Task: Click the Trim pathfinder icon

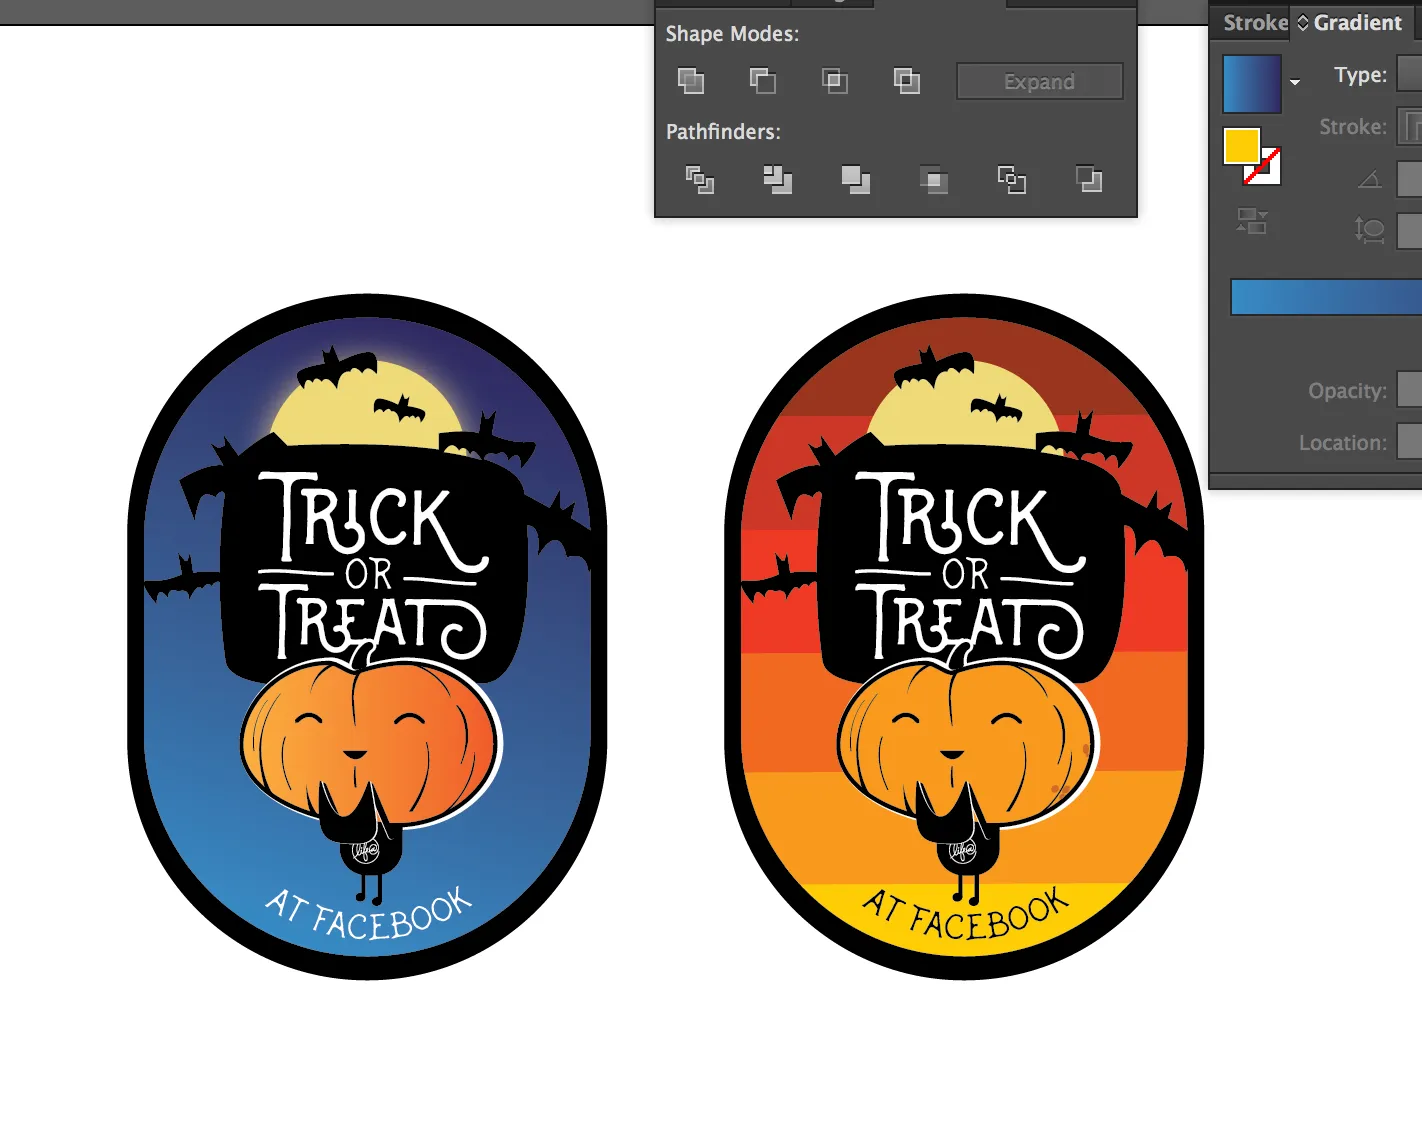Action: (778, 180)
